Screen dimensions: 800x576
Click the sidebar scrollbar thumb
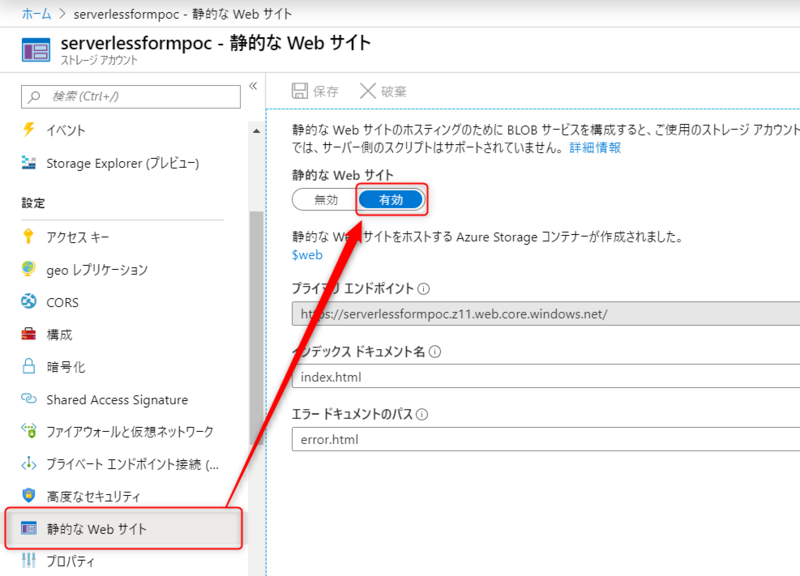(x=256, y=327)
